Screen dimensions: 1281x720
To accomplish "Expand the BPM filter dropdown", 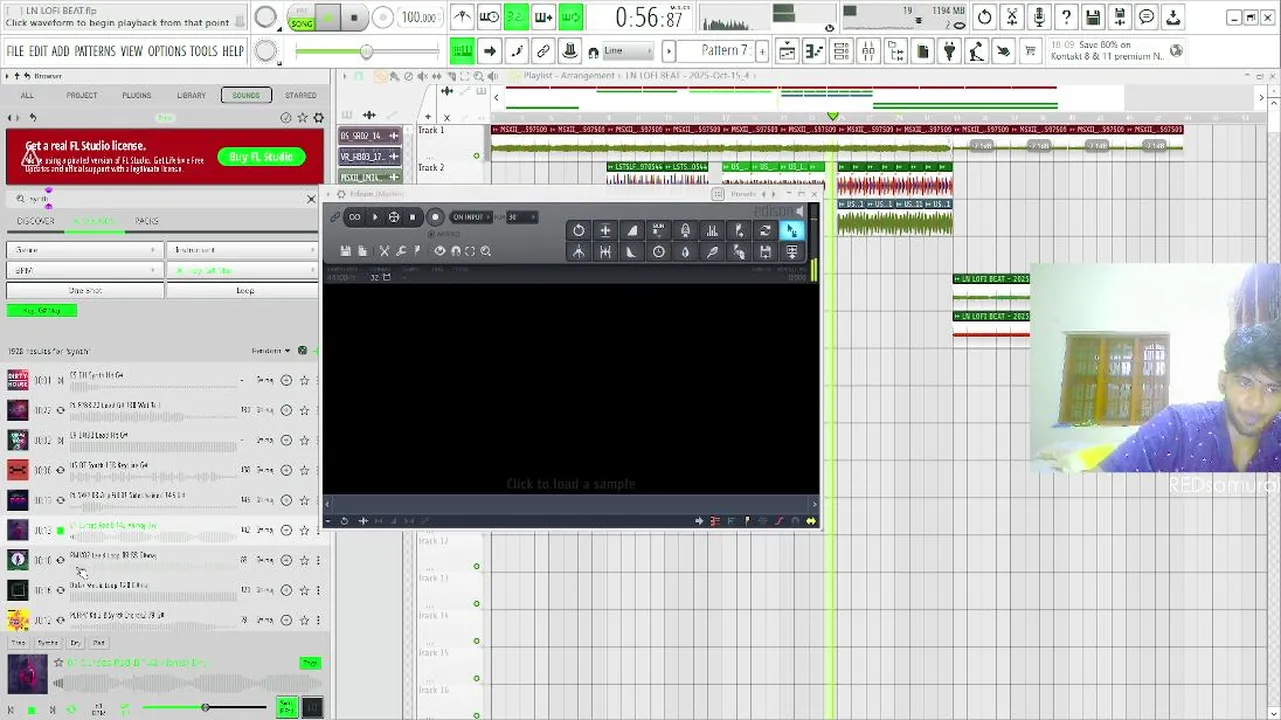I will [x=84, y=271].
